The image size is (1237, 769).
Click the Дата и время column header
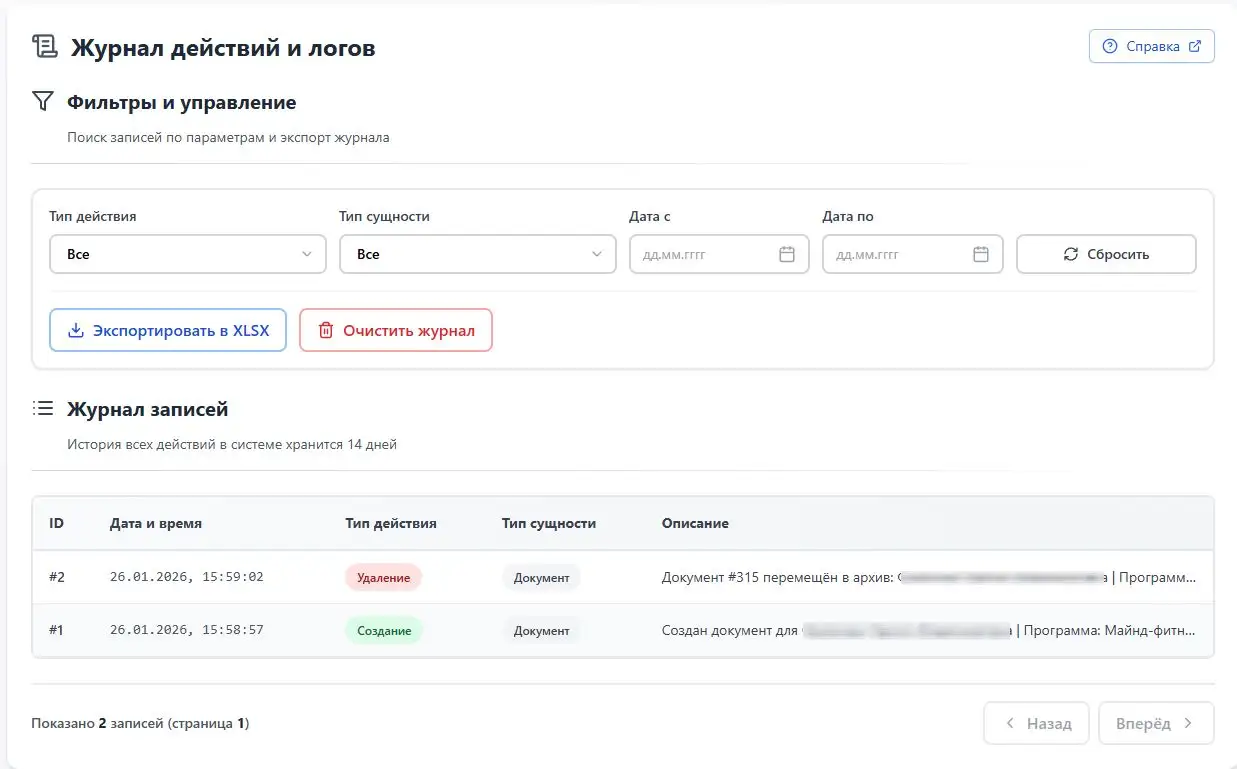tap(156, 523)
